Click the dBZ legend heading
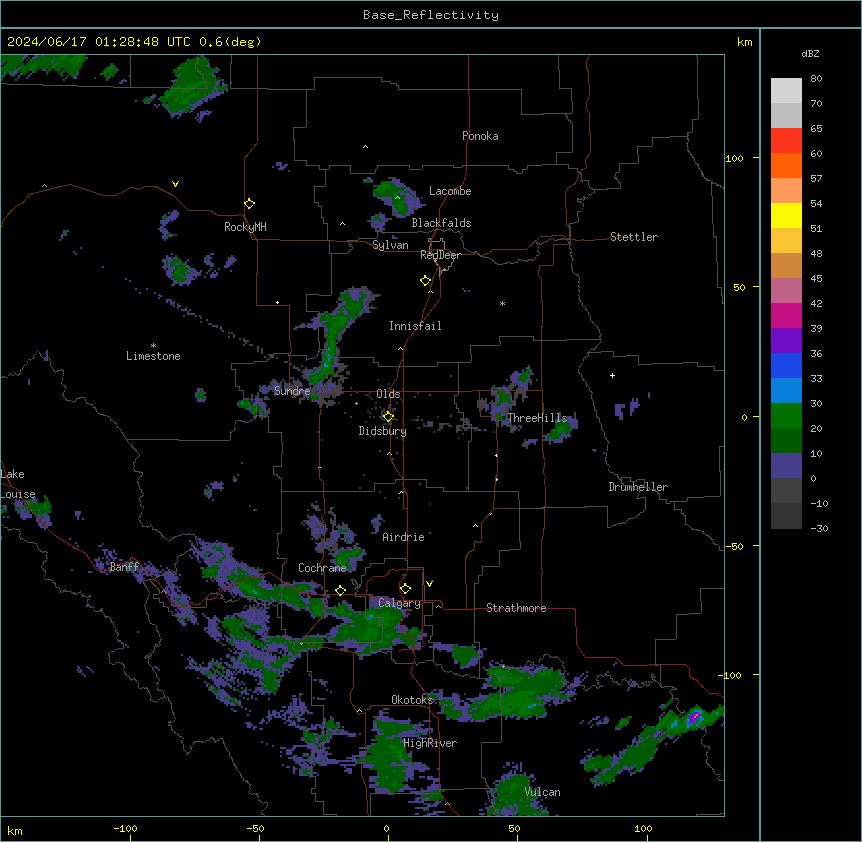 [810, 53]
